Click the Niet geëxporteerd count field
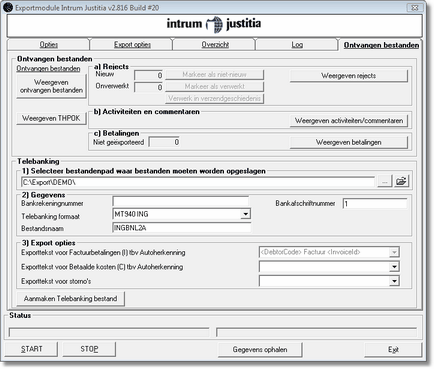The height and width of the screenshot is (369, 434). 164,142
